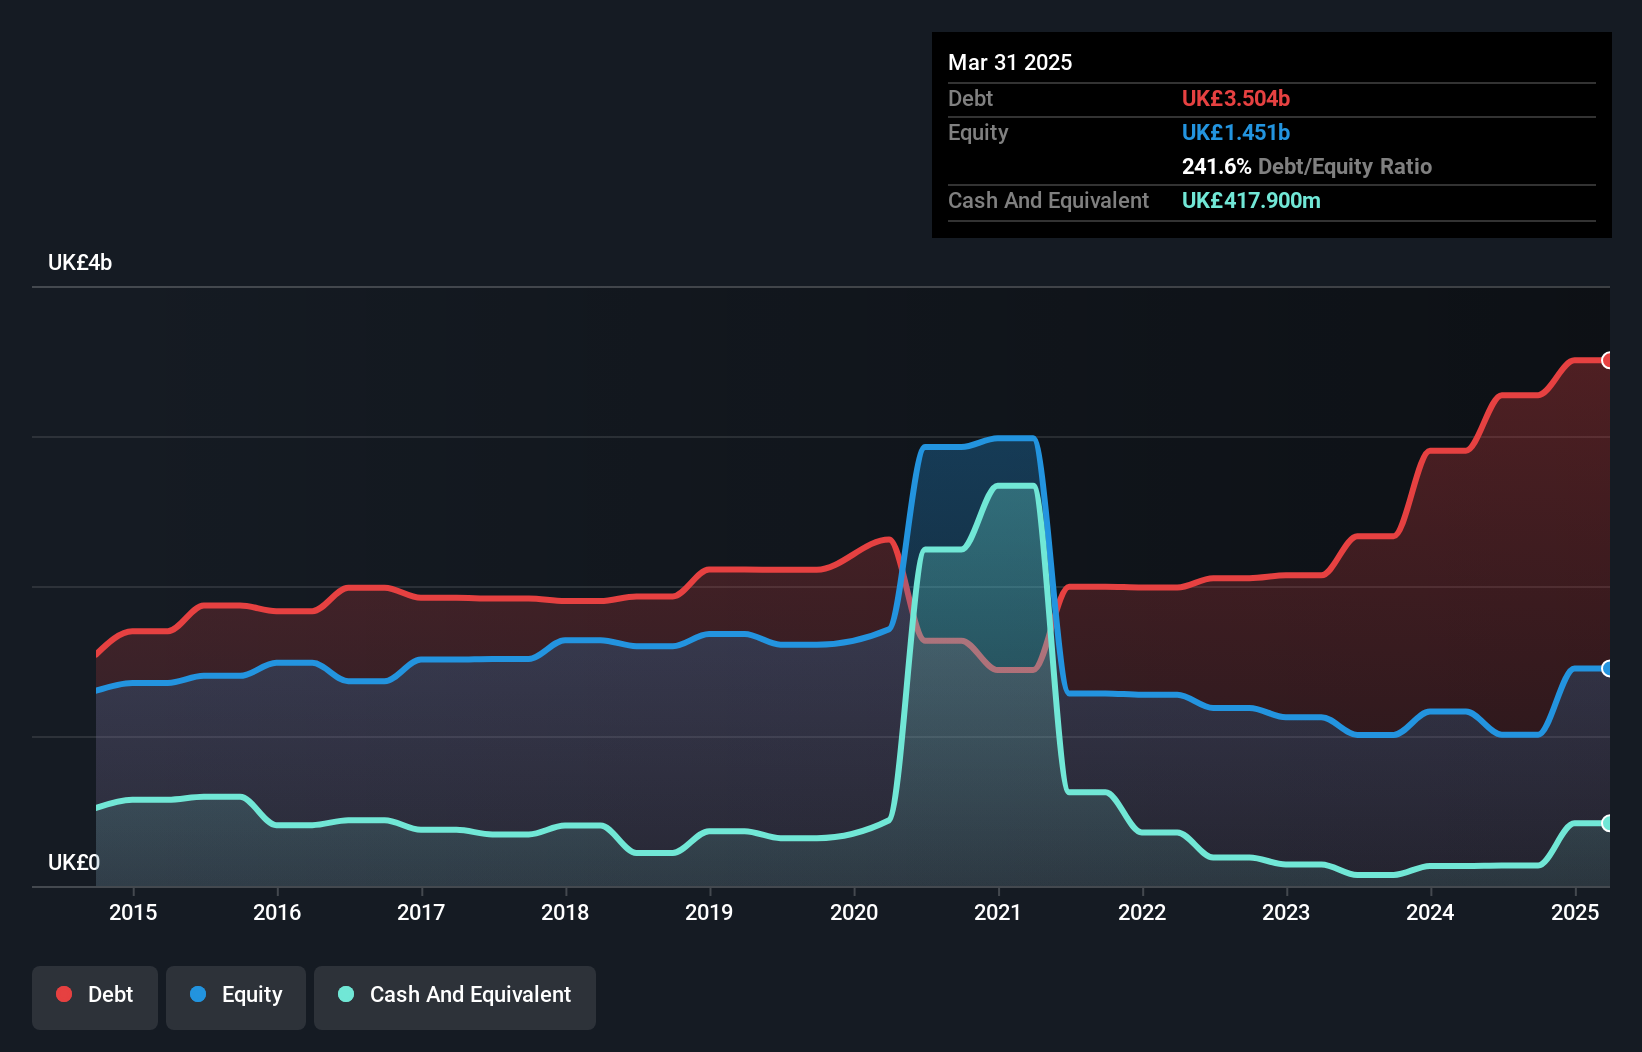Toggle the Debt legend button

[x=95, y=997]
